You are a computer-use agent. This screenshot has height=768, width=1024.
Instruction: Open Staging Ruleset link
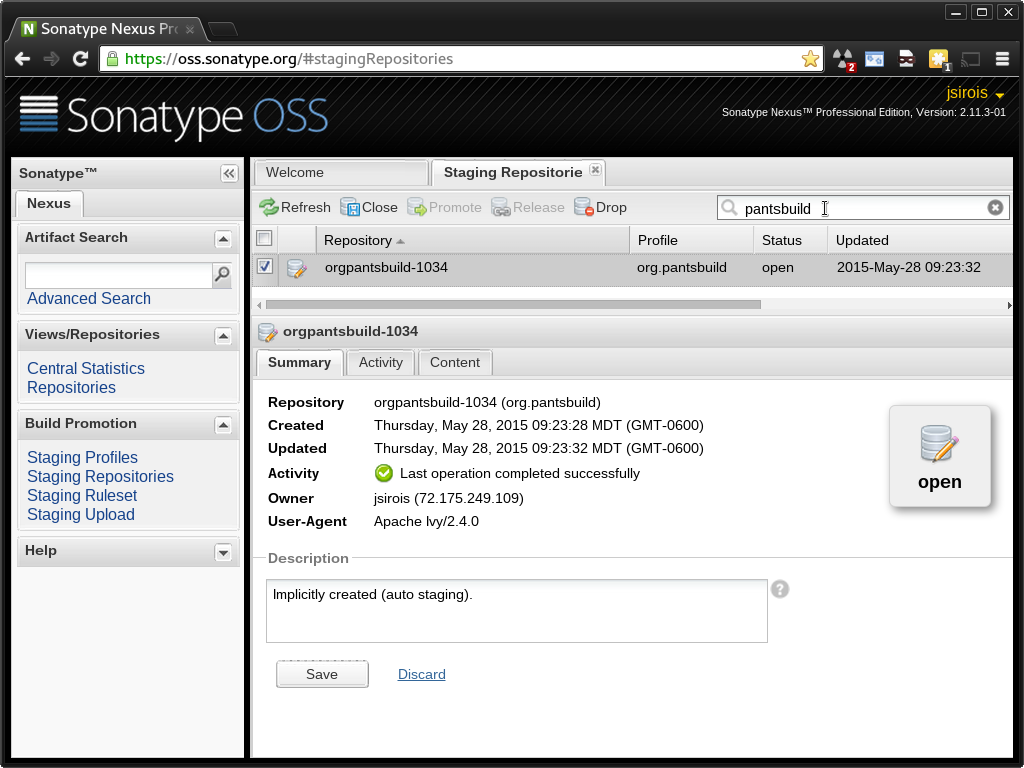82,495
